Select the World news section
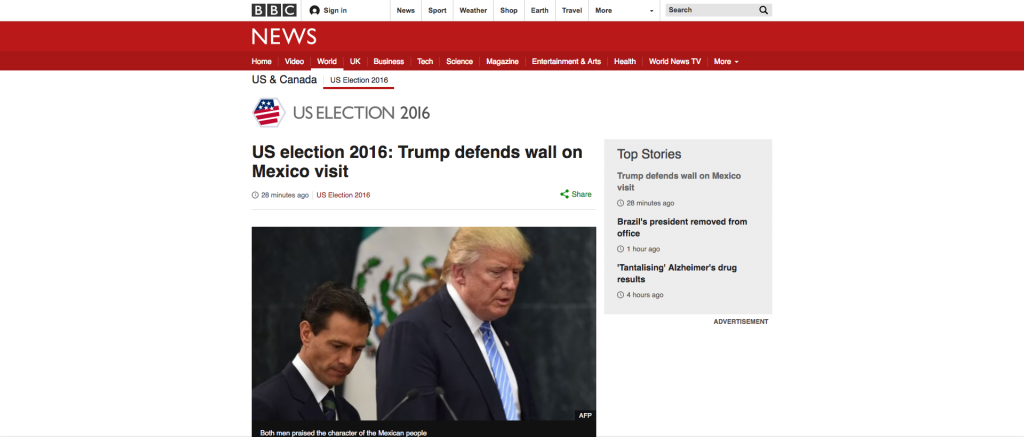1024x437 pixels. (327, 61)
